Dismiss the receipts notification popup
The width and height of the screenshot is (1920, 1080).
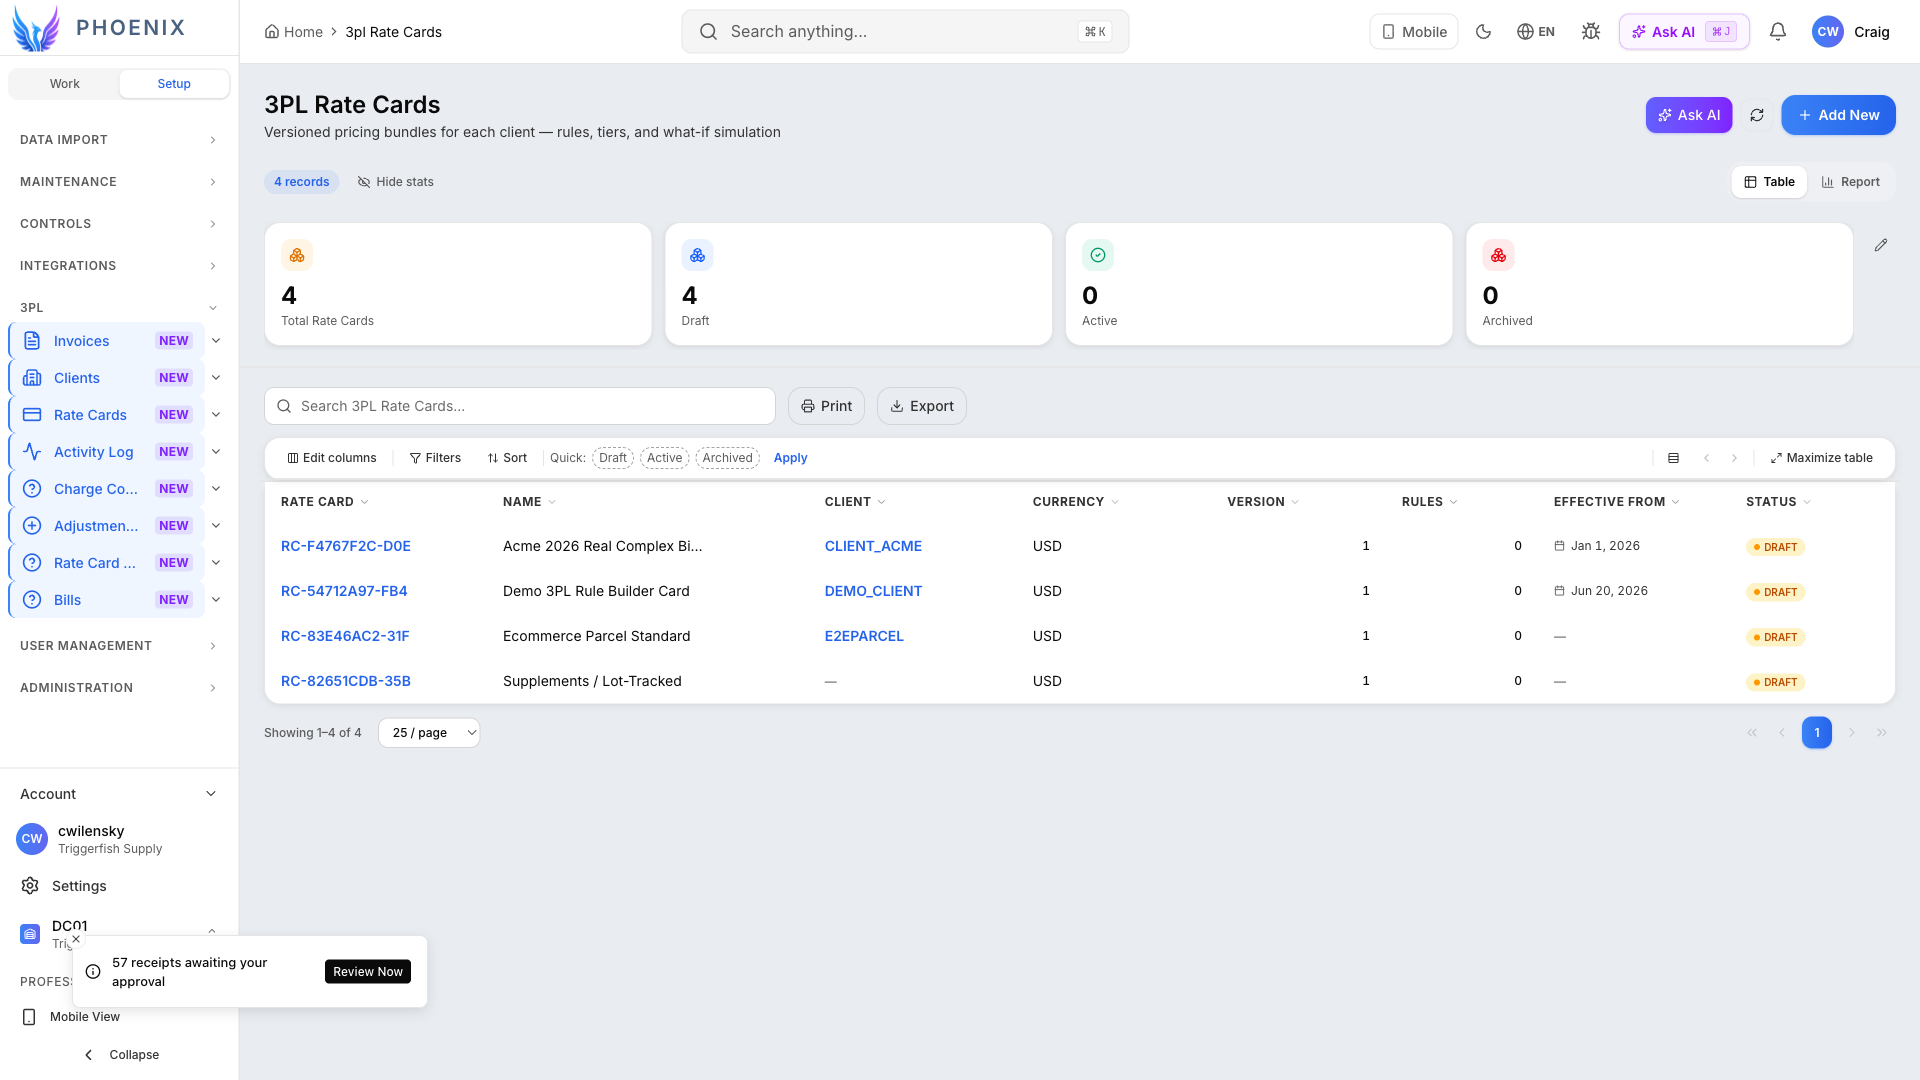pyautogui.click(x=76, y=939)
